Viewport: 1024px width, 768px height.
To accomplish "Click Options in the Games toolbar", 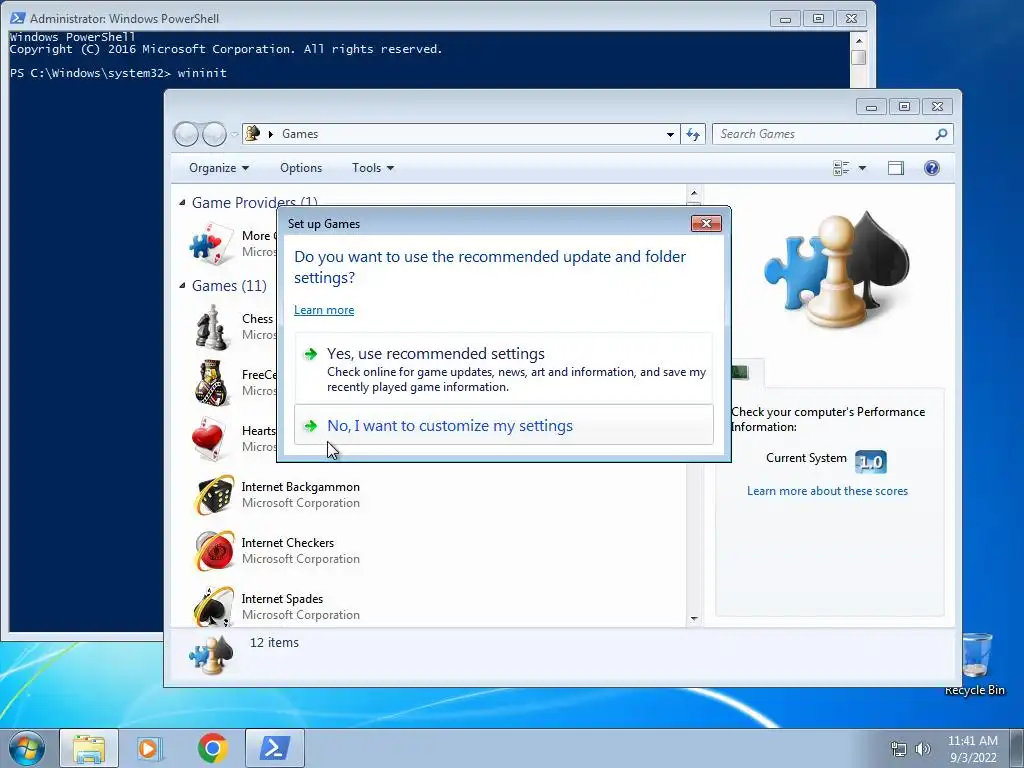I will (x=301, y=168).
